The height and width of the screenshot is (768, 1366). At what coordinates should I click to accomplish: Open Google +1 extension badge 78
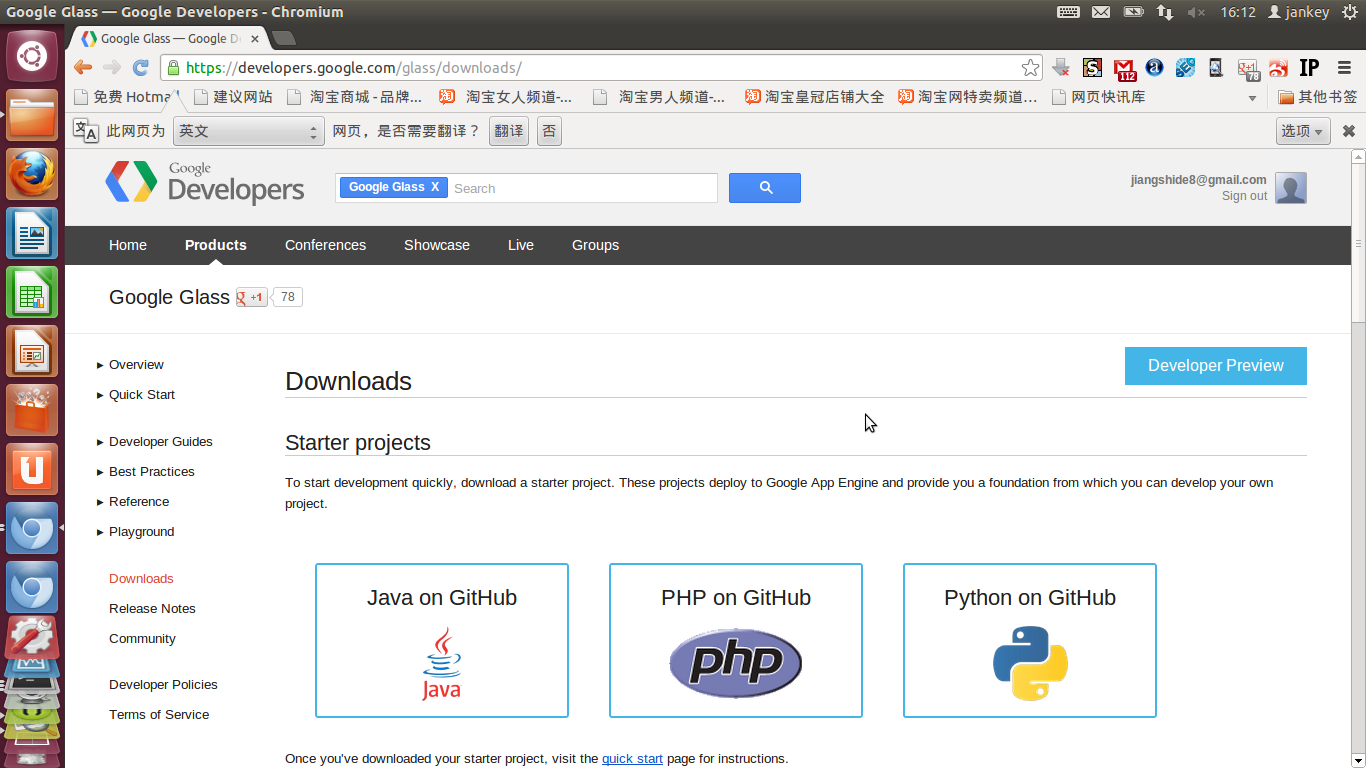click(x=1248, y=69)
